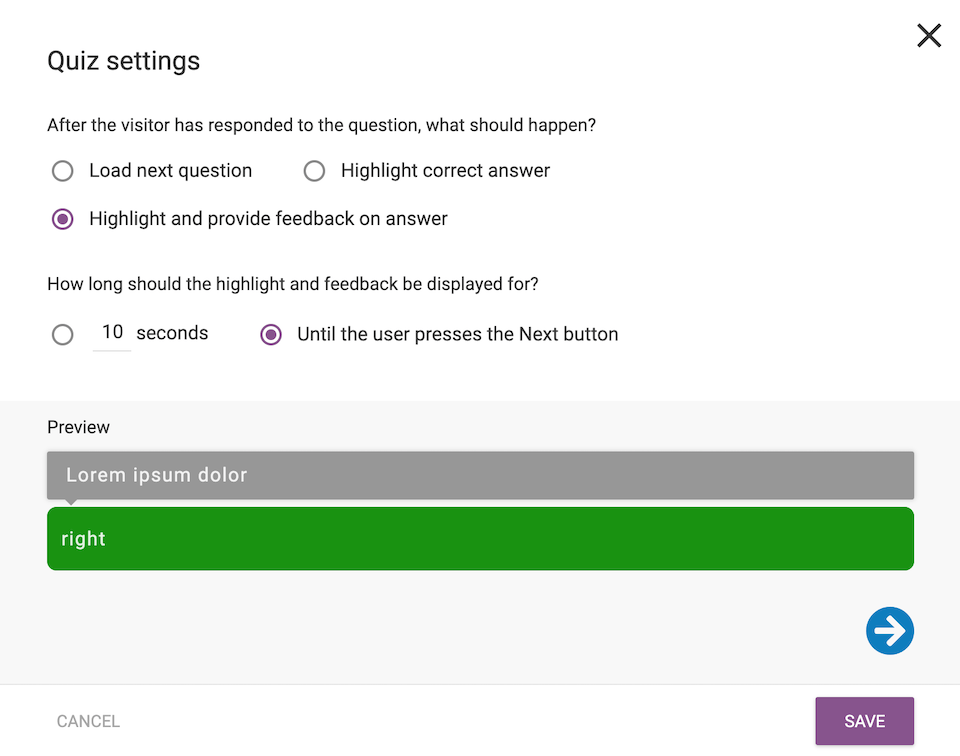Image resolution: width=960 pixels, height=756 pixels.
Task: Click the green "right" answer in preview
Action: pyautogui.click(x=480, y=539)
